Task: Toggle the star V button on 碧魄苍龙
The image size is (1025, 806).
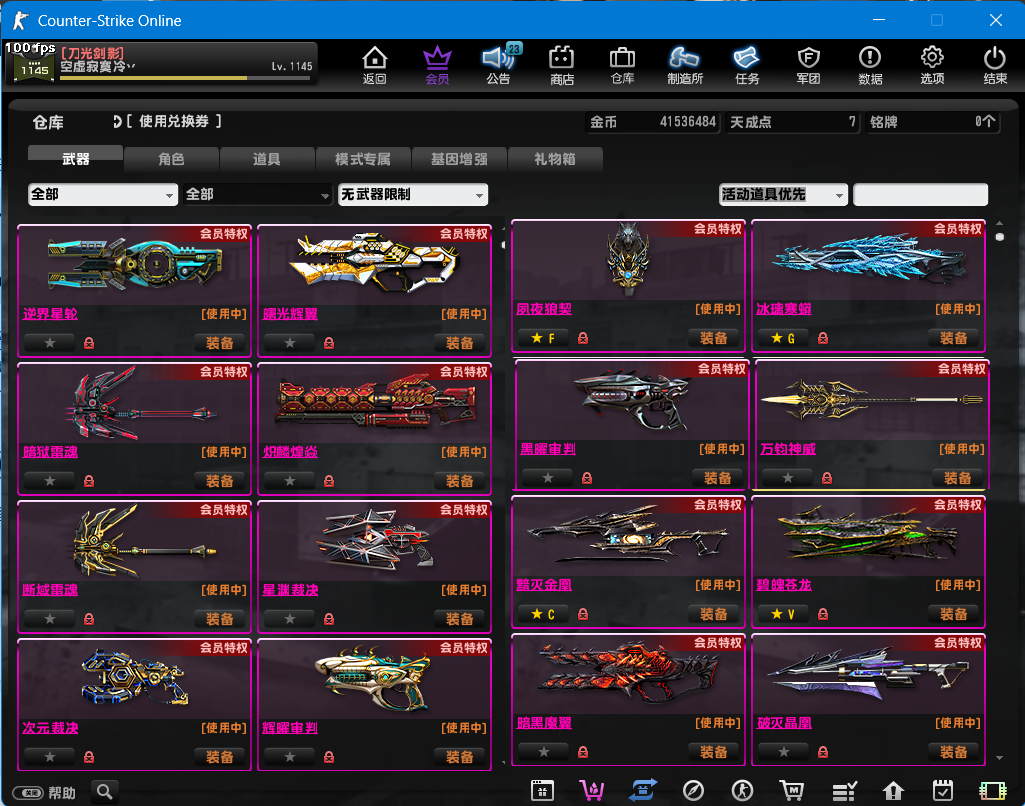Action: click(x=783, y=614)
